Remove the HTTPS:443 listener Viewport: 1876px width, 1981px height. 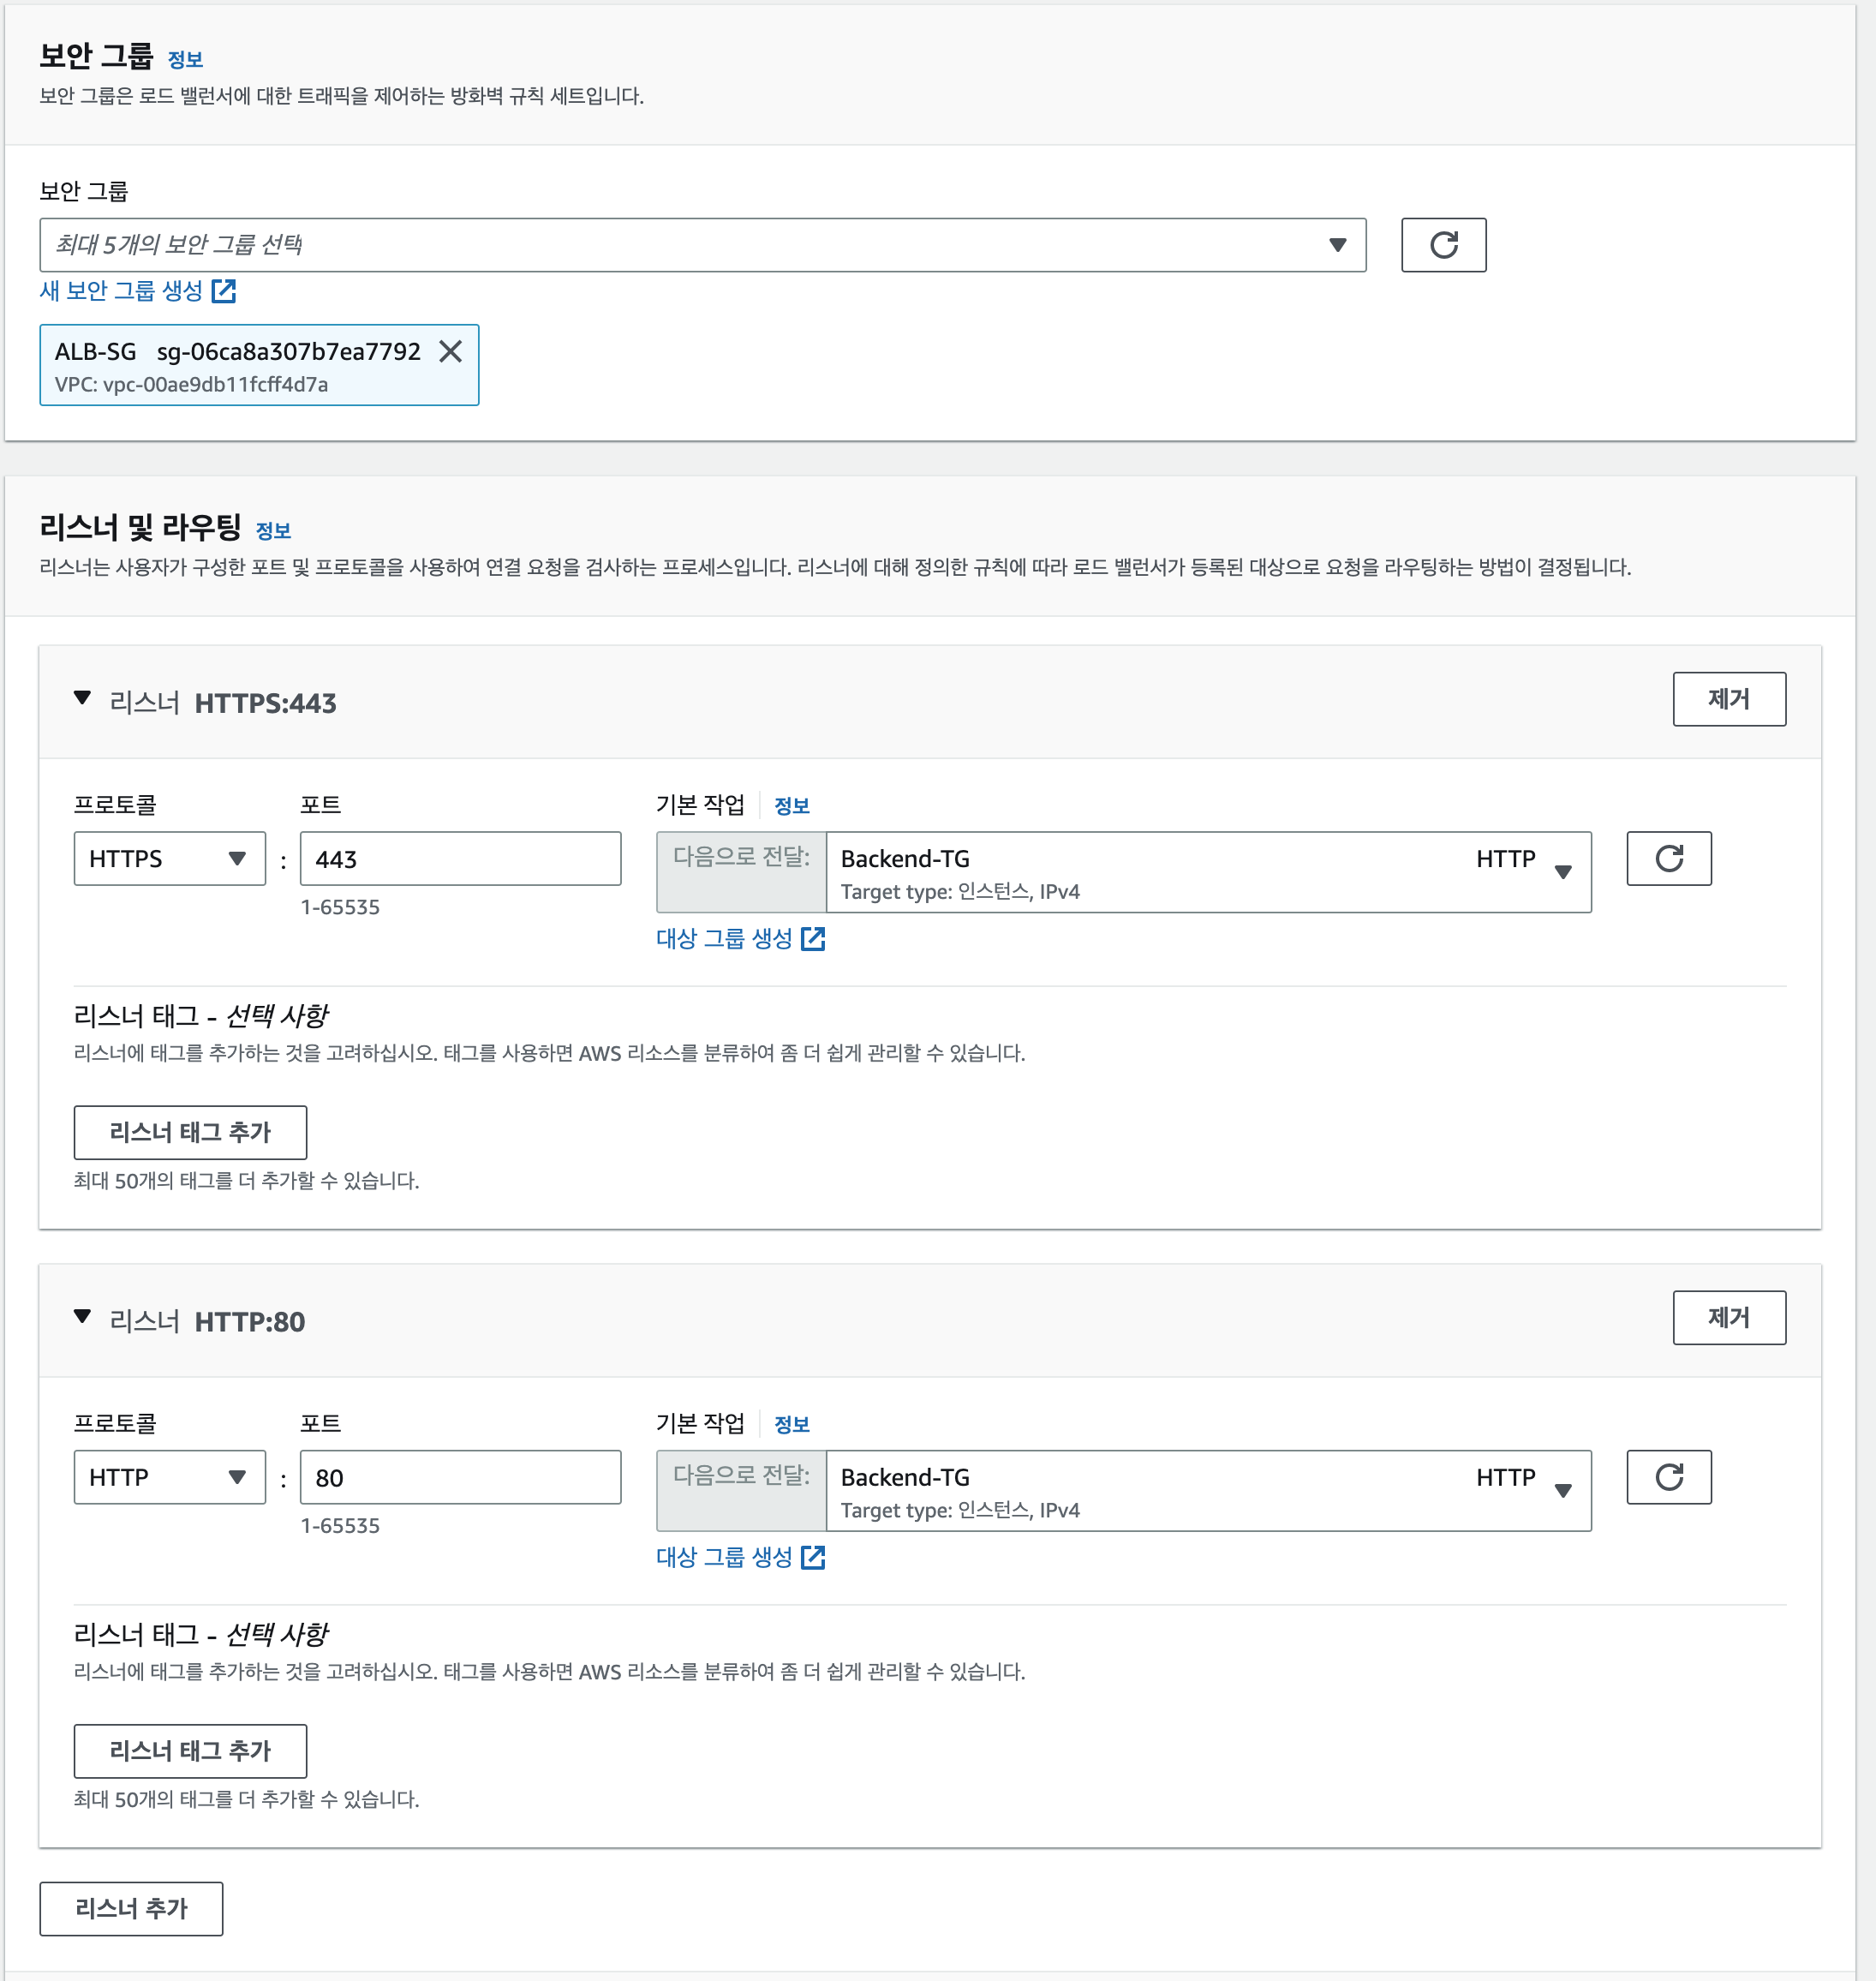[1728, 698]
